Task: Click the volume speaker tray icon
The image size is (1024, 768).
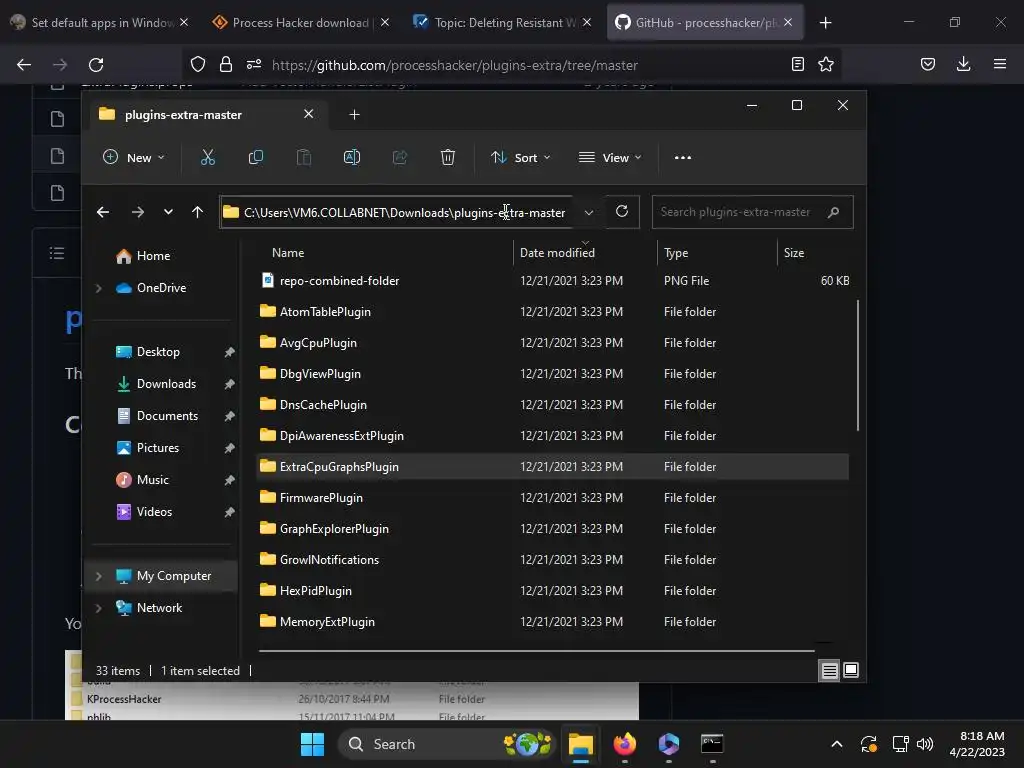Action: (x=925, y=744)
